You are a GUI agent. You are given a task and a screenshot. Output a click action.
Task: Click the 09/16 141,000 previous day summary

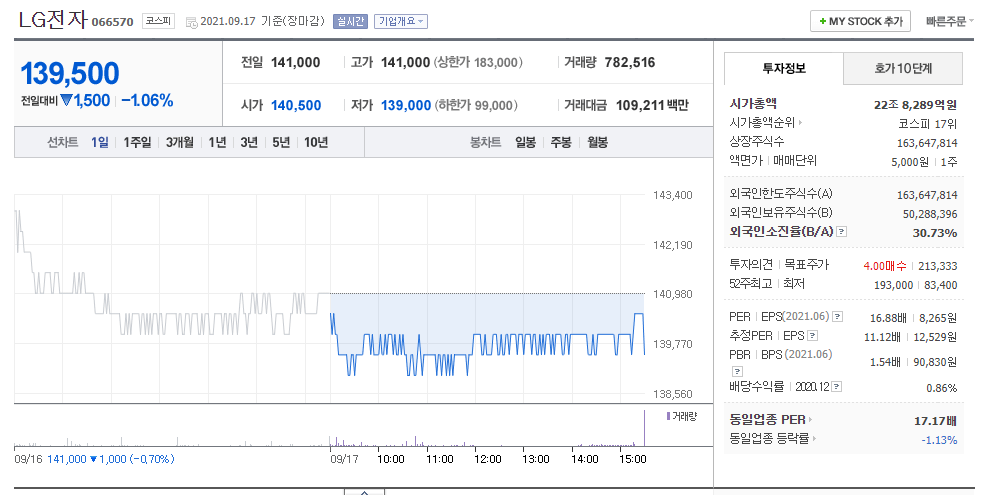(94, 458)
